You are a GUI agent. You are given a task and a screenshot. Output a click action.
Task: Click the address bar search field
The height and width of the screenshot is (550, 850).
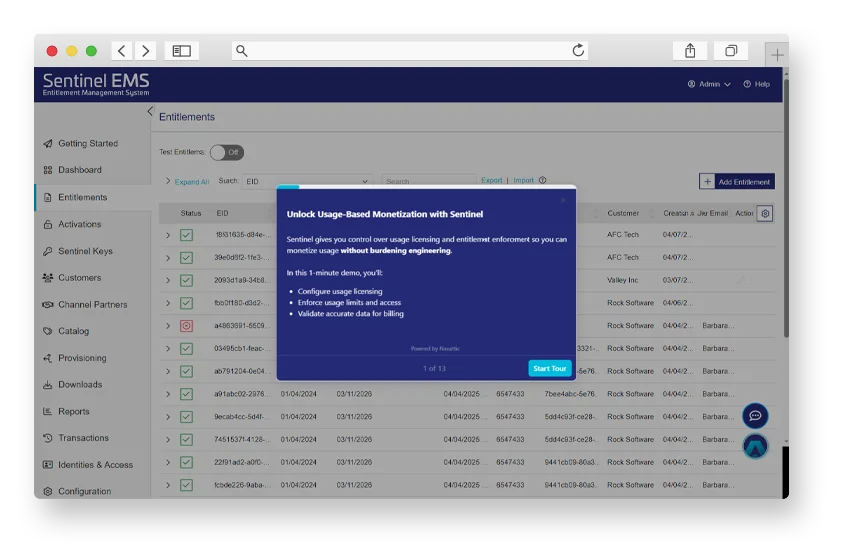coord(410,50)
